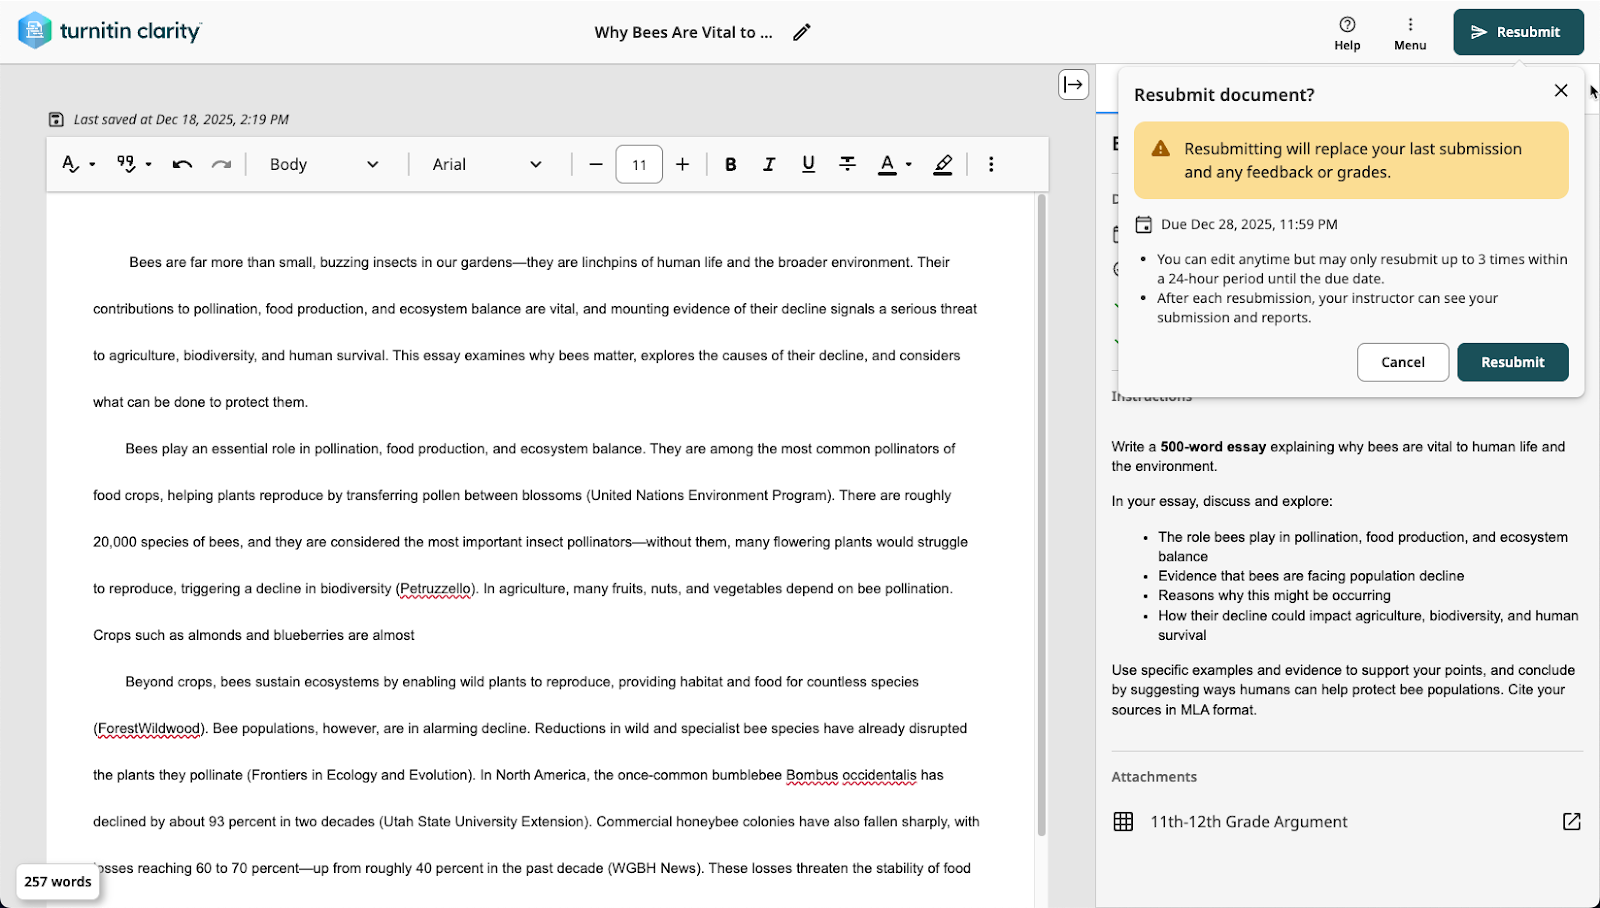The width and height of the screenshot is (1600, 908).
Task: Expand the citation tool dropdown arrow
Action: (x=148, y=164)
